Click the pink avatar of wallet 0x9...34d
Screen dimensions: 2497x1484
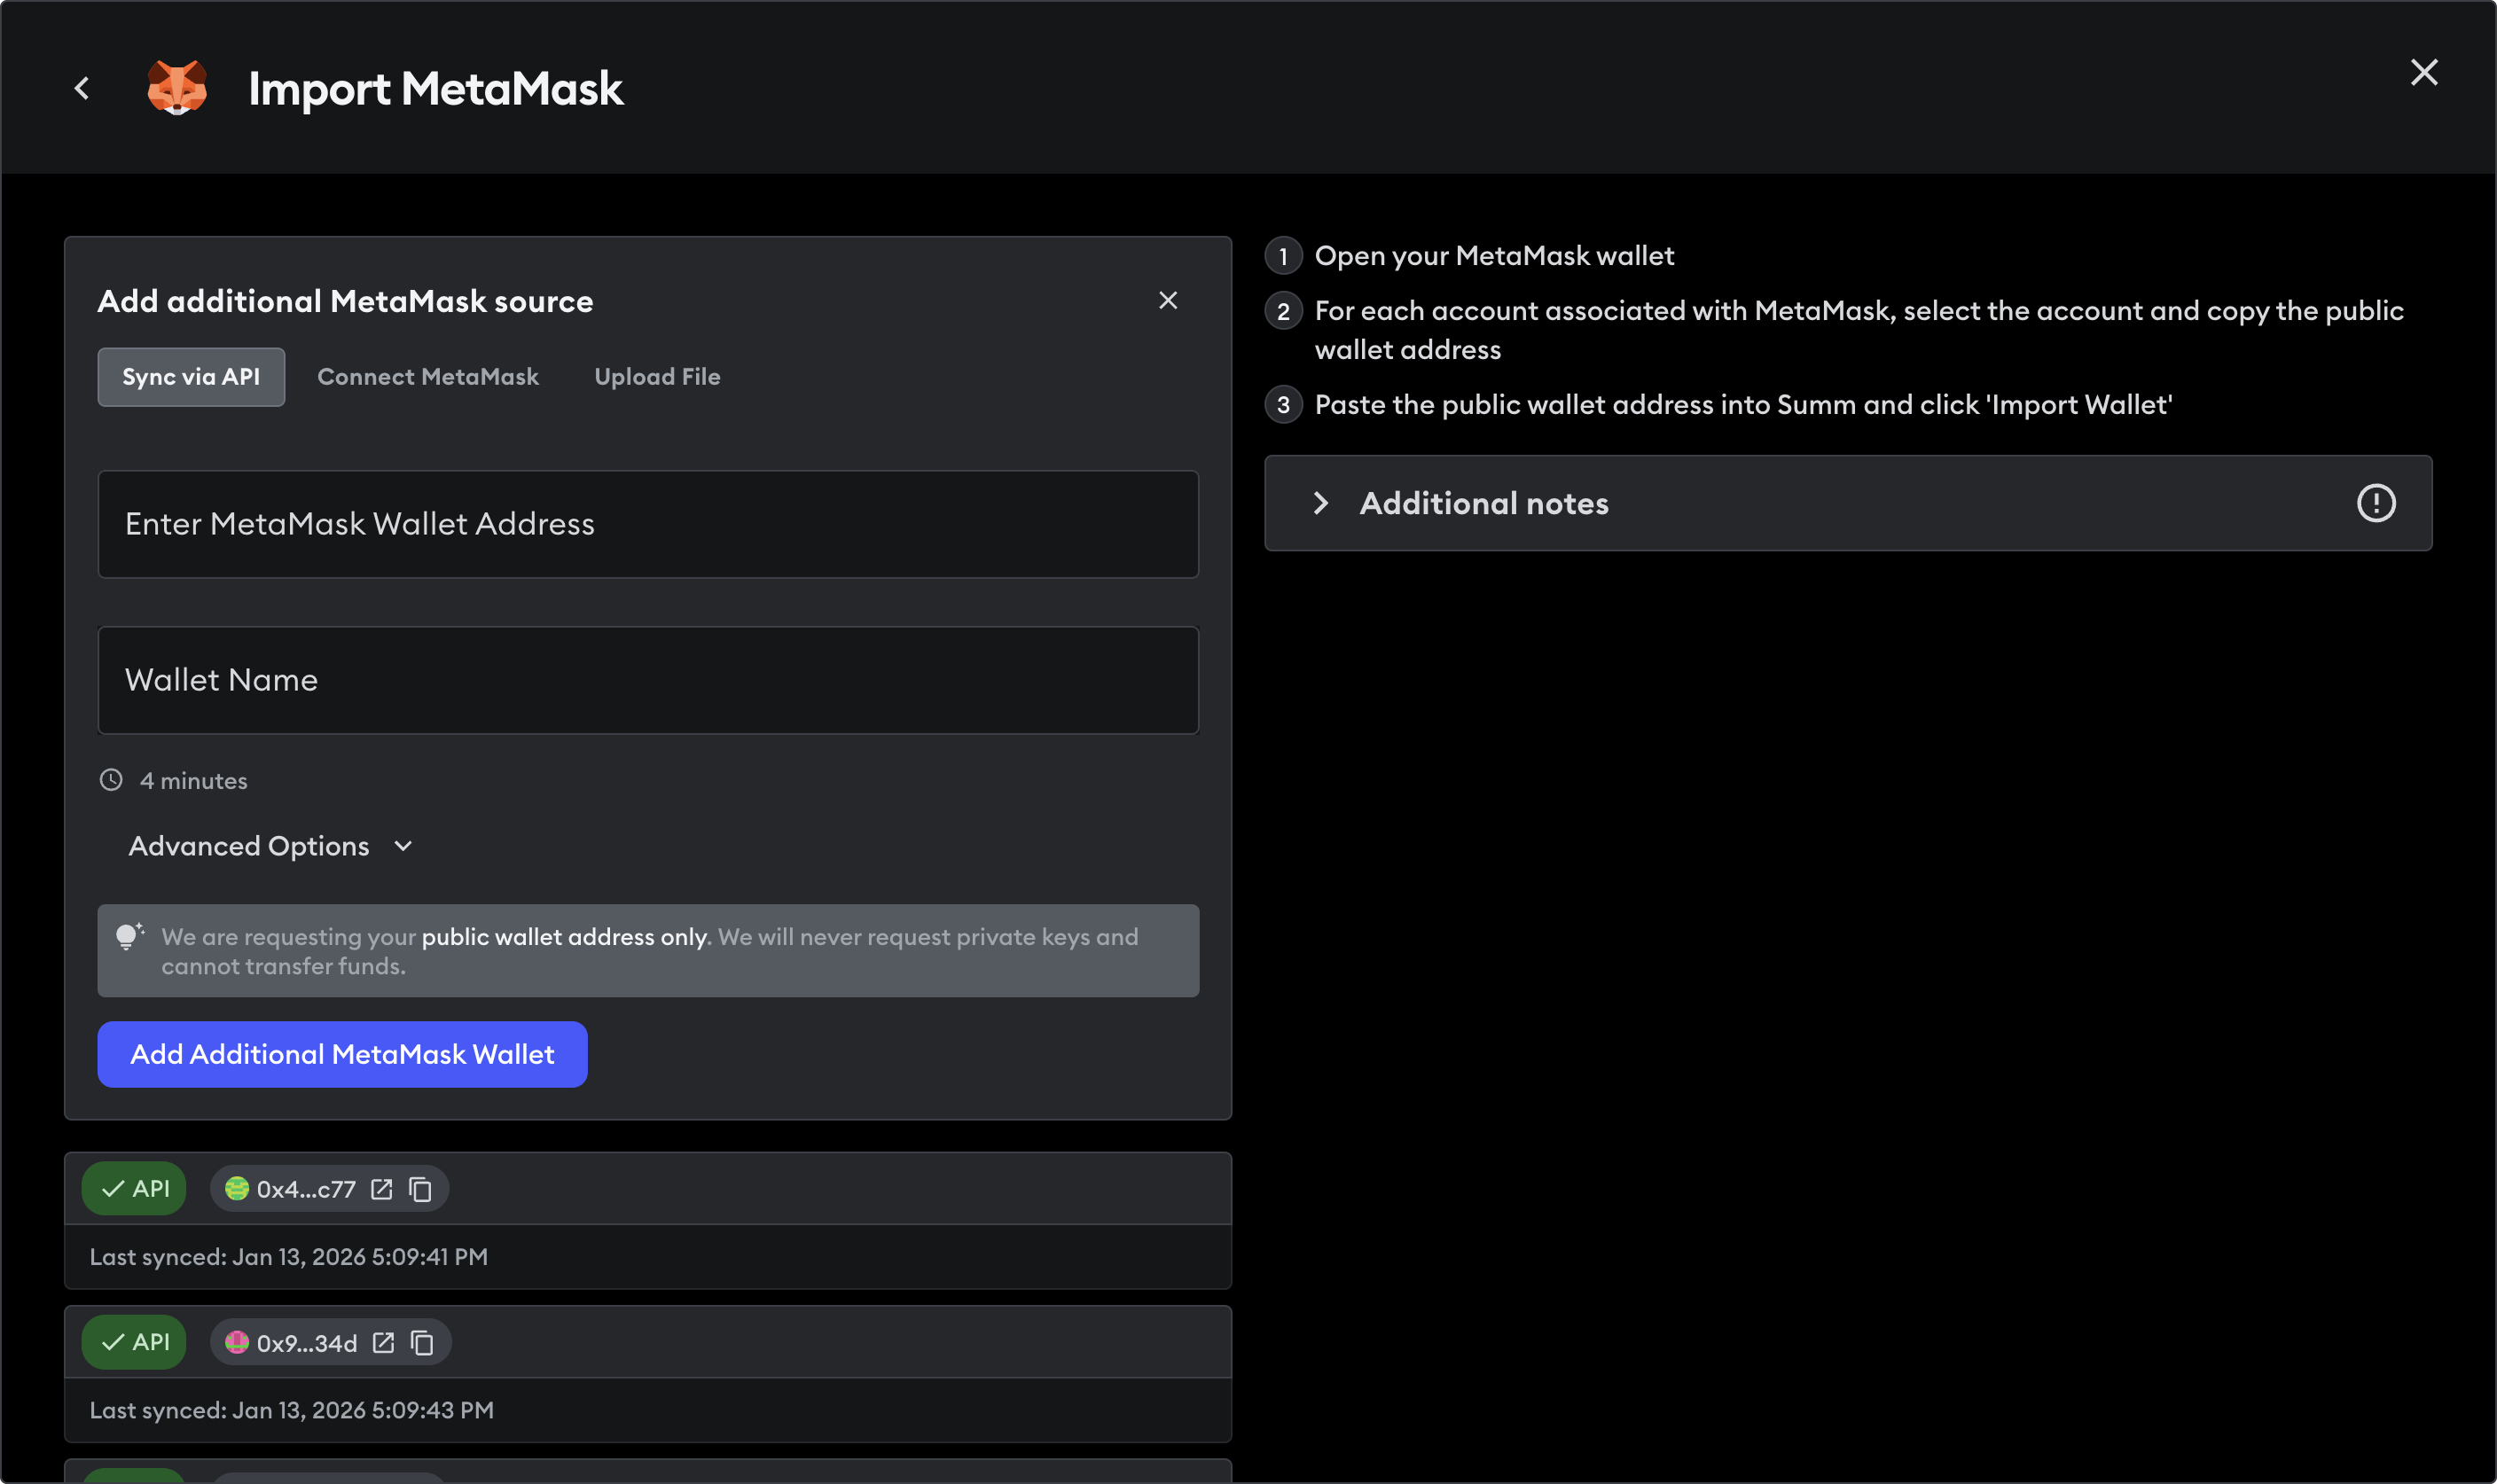[x=237, y=1342]
